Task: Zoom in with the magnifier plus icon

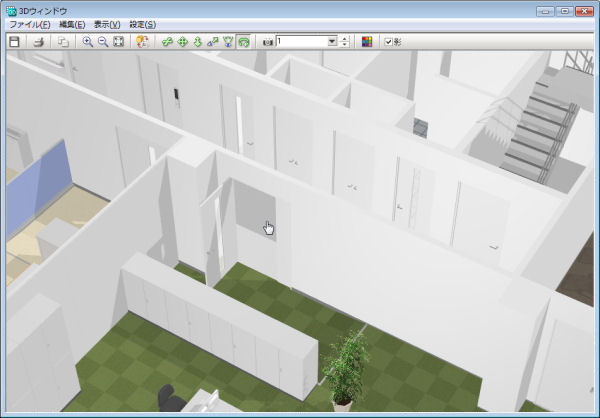Action: [x=88, y=42]
